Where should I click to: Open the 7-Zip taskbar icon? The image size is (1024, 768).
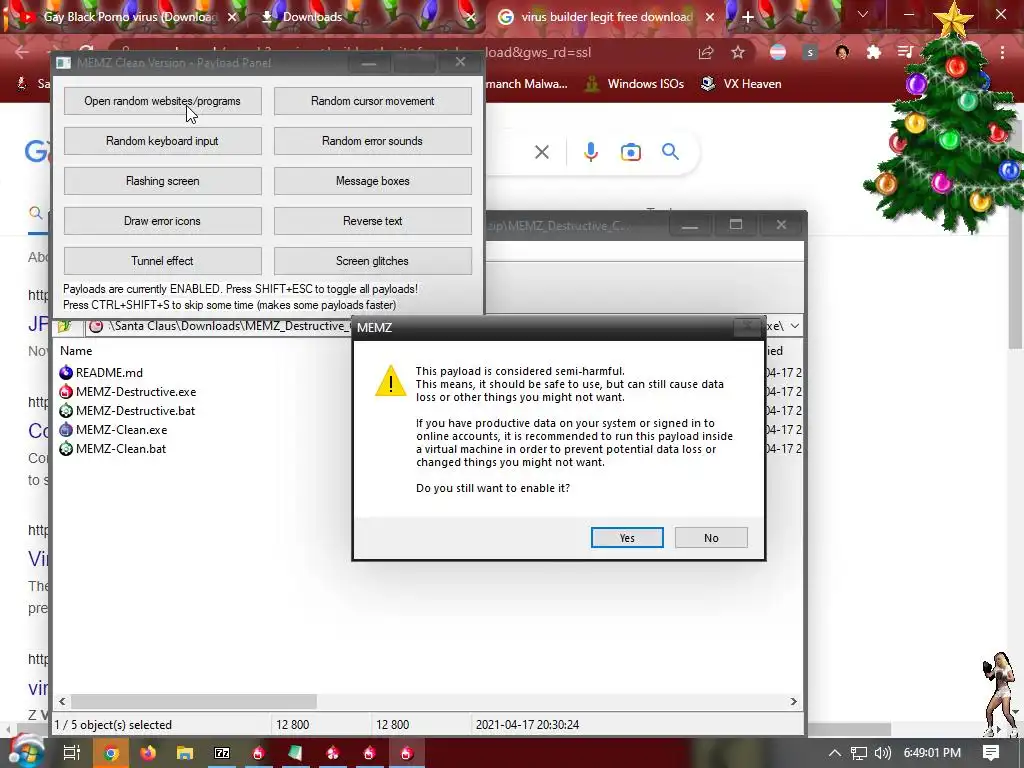point(222,753)
